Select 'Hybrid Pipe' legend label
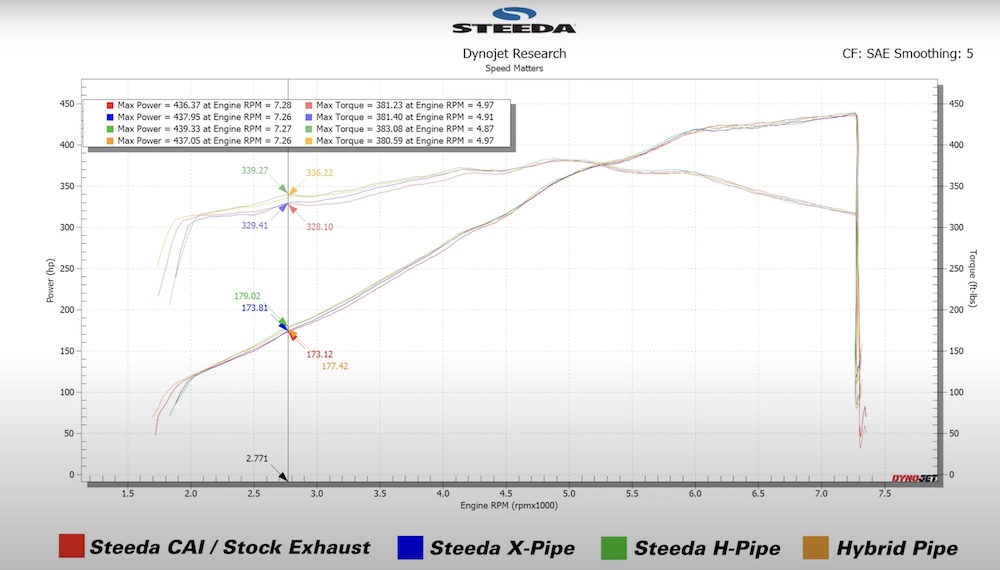The width and height of the screenshot is (1000, 570). click(x=897, y=548)
